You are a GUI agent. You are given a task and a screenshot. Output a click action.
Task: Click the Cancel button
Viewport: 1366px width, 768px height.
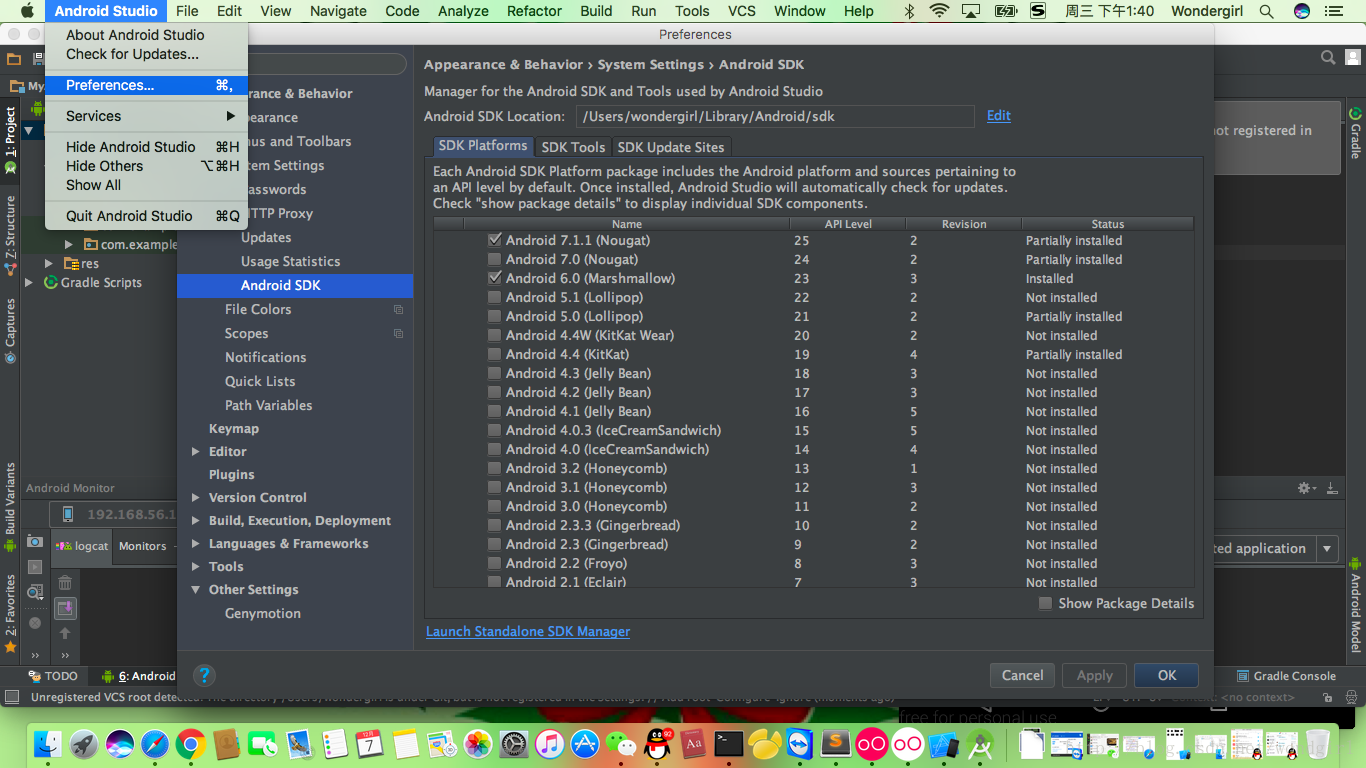(x=1022, y=676)
